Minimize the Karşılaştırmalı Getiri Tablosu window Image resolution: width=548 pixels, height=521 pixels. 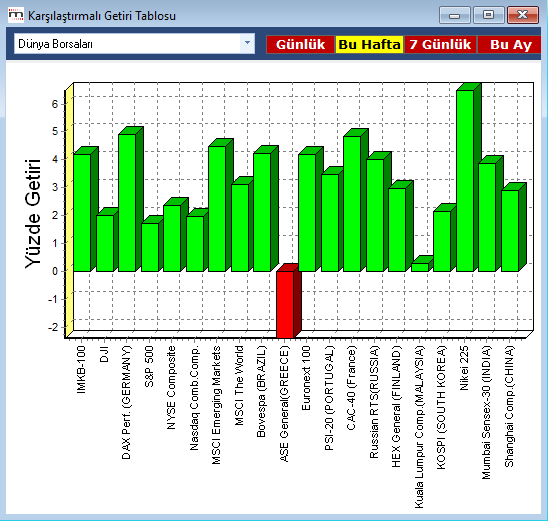pyautogui.click(x=455, y=15)
